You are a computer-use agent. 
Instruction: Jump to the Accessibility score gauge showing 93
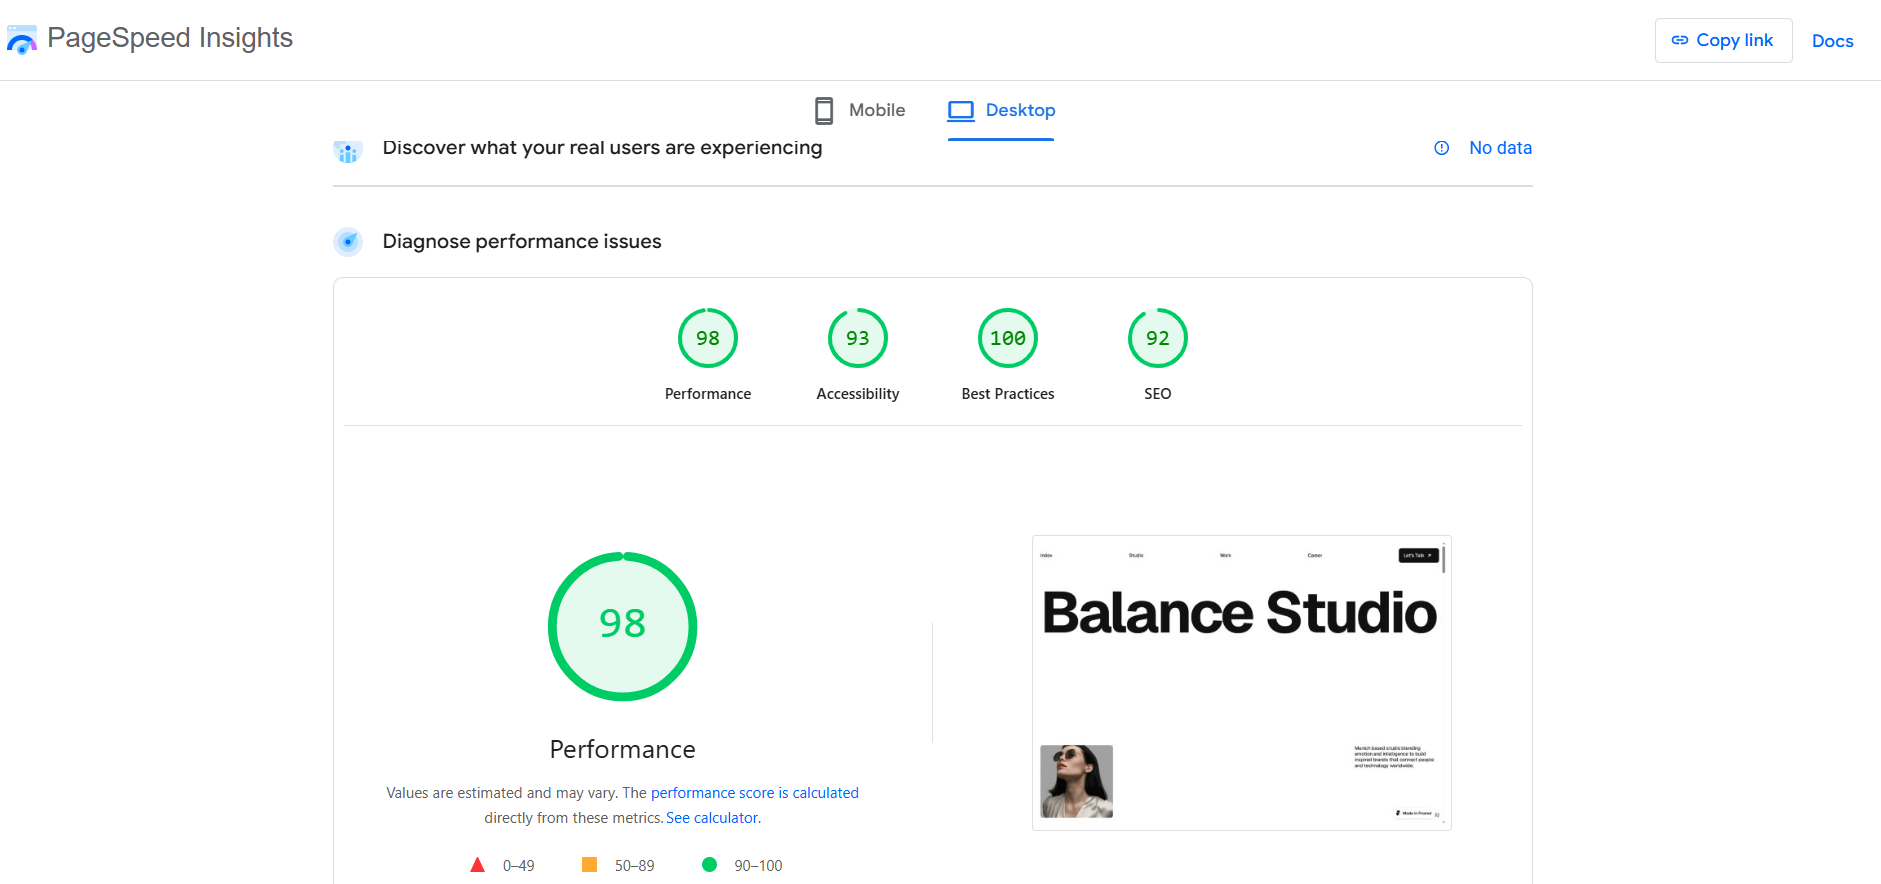(x=857, y=339)
